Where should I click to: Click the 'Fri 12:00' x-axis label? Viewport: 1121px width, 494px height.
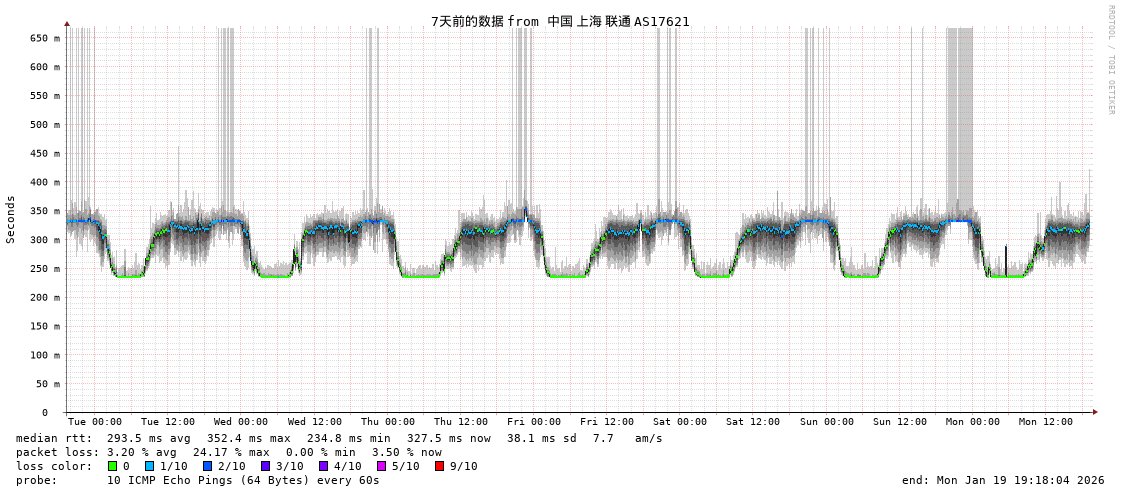click(x=607, y=422)
